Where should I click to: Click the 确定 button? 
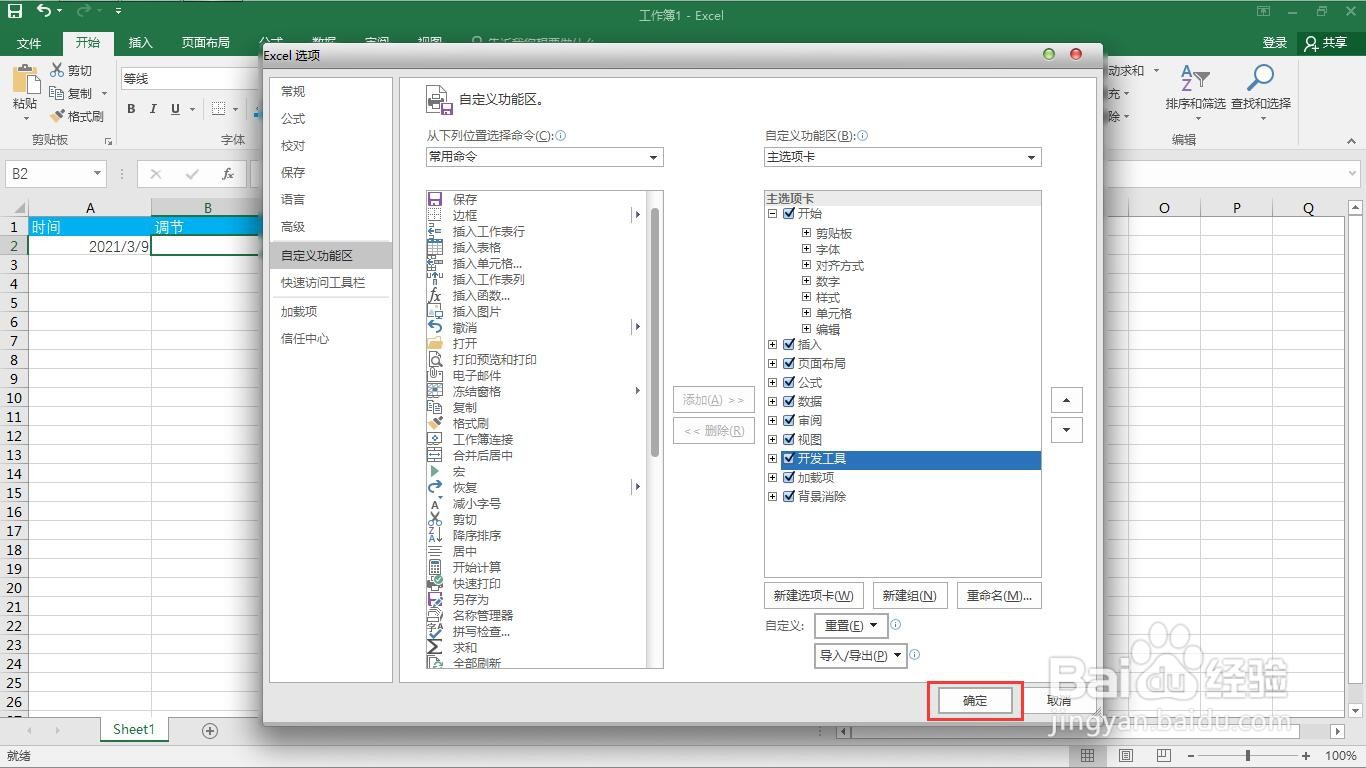[975, 701]
